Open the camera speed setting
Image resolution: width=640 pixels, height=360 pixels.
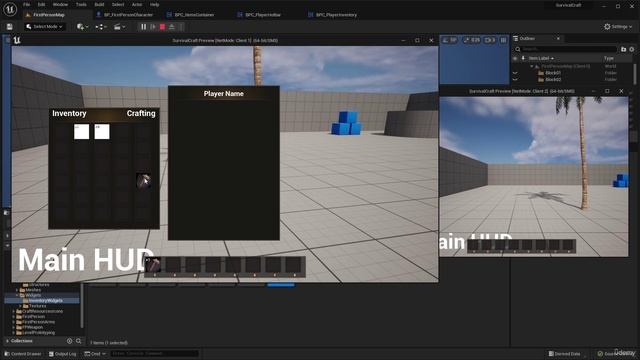pyautogui.click(x=490, y=40)
